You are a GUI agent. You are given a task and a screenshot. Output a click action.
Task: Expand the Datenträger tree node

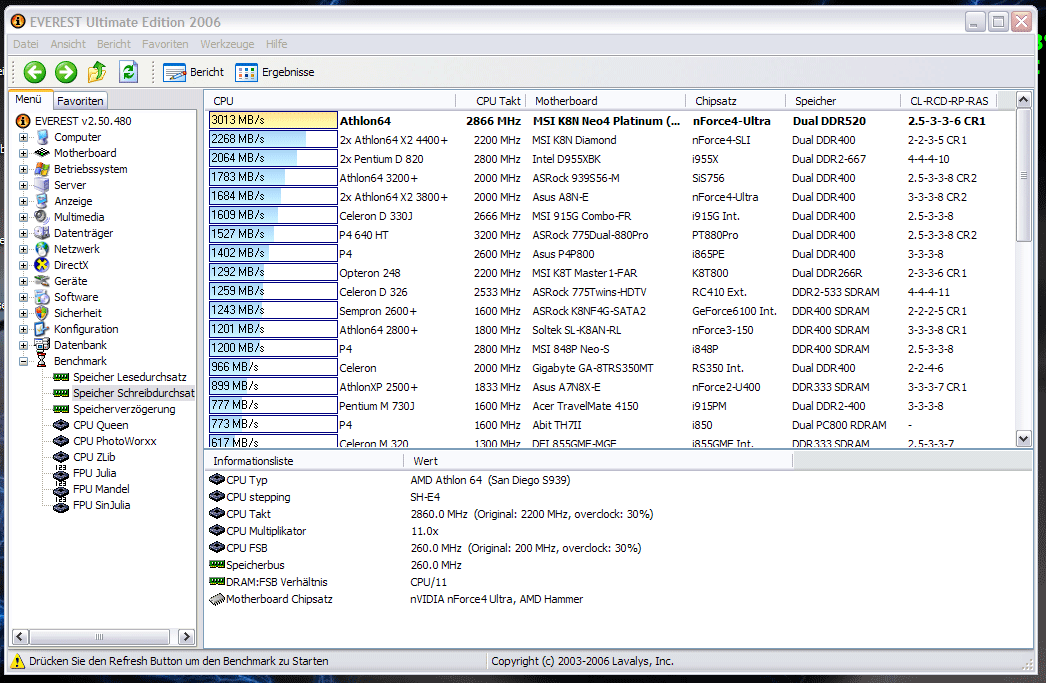(x=23, y=233)
